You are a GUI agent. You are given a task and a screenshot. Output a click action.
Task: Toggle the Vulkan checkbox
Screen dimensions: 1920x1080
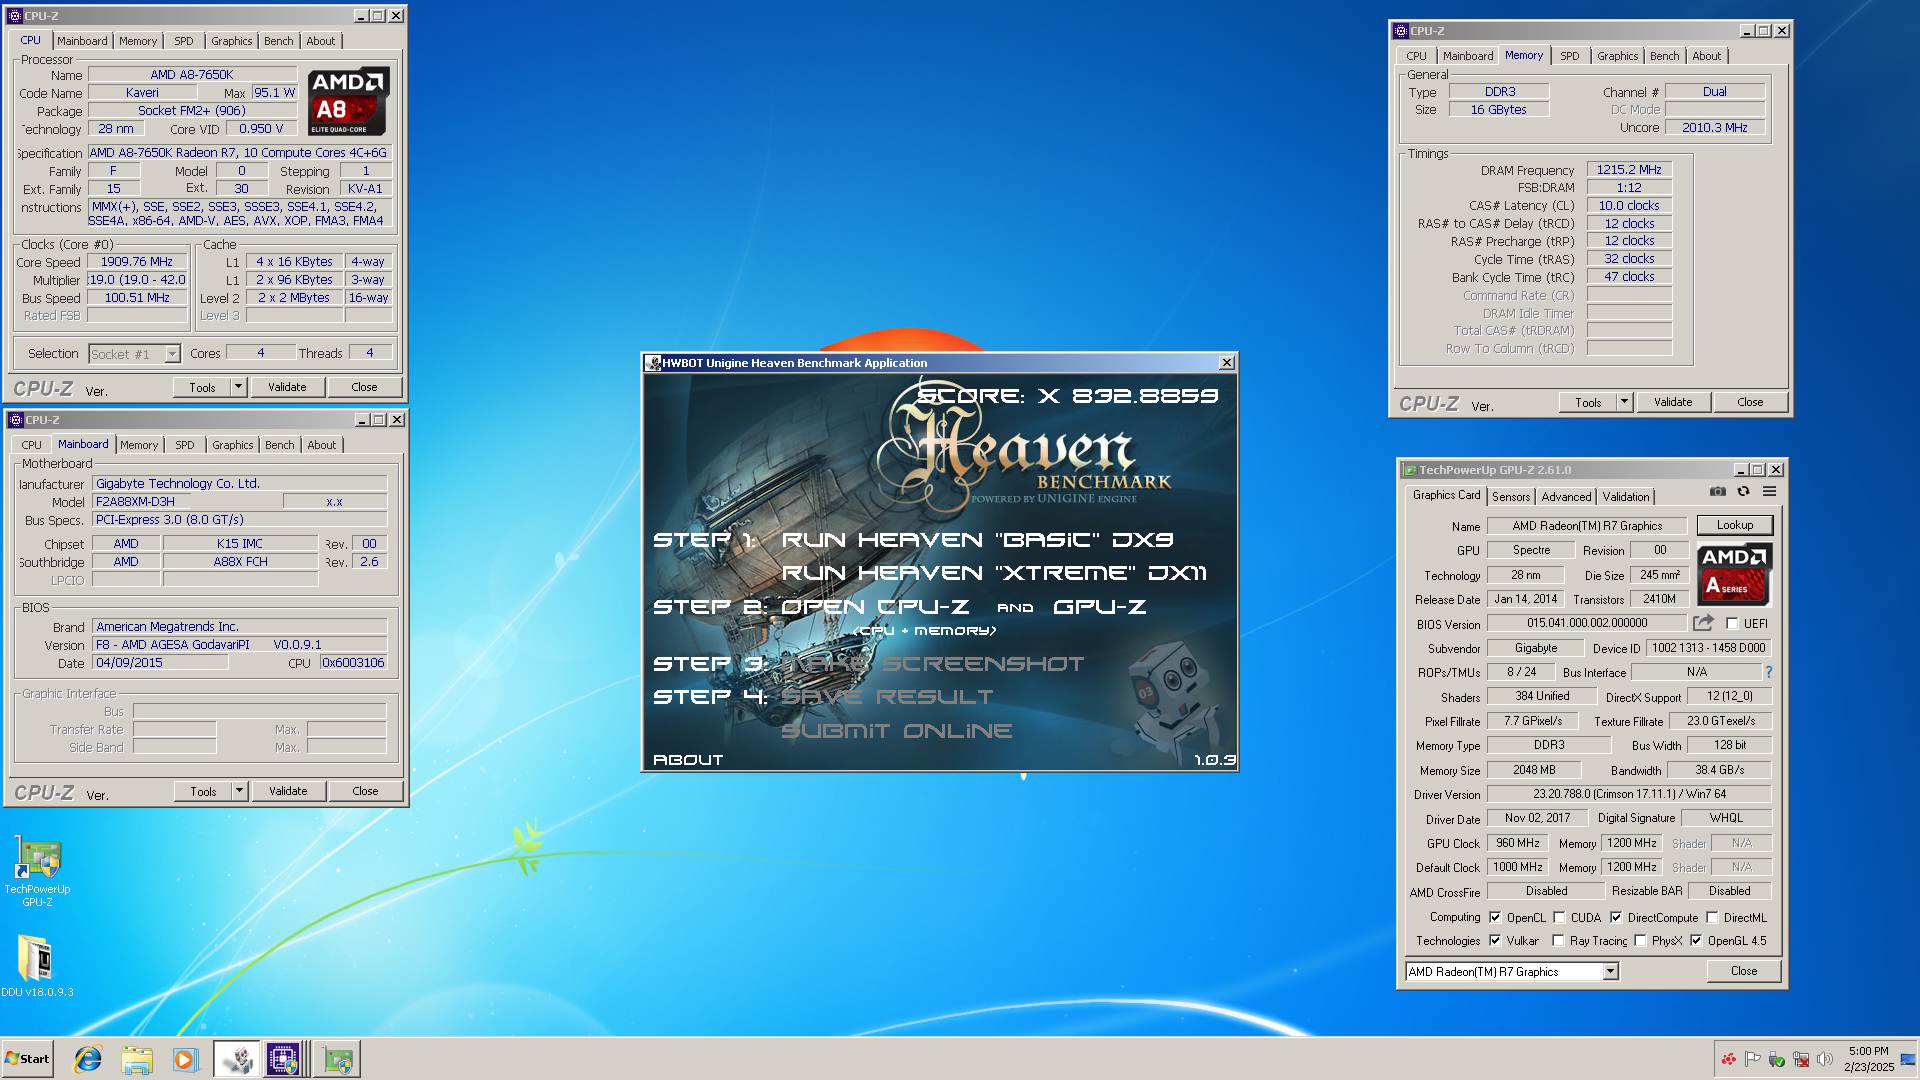[1495, 941]
